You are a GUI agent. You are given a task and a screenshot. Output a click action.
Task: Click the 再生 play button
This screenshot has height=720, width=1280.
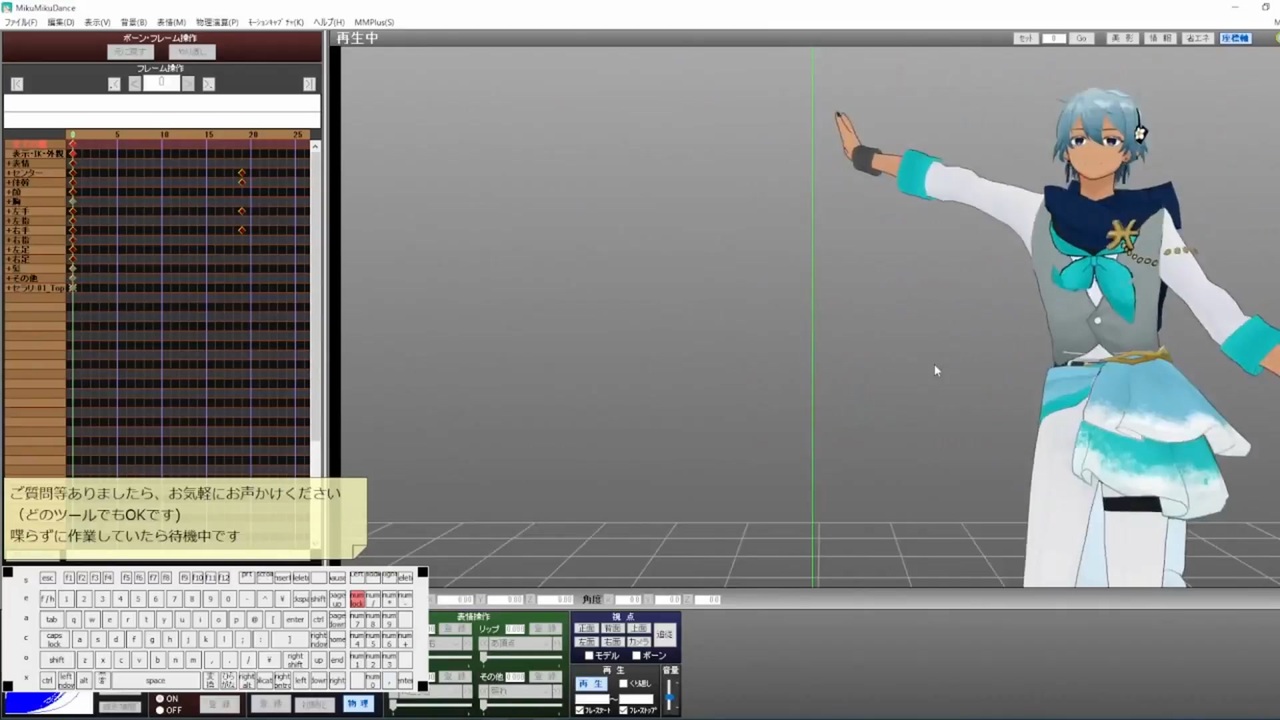[x=591, y=684]
